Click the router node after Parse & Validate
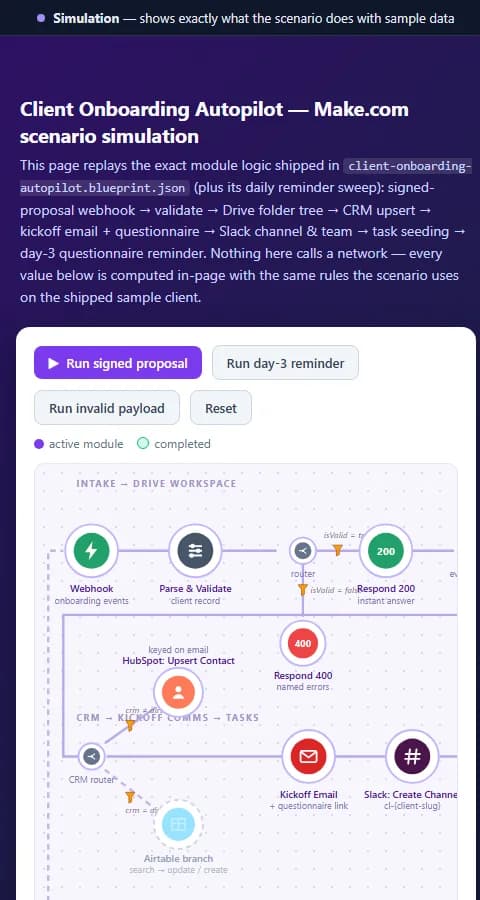This screenshot has width=480, height=900. [x=303, y=552]
